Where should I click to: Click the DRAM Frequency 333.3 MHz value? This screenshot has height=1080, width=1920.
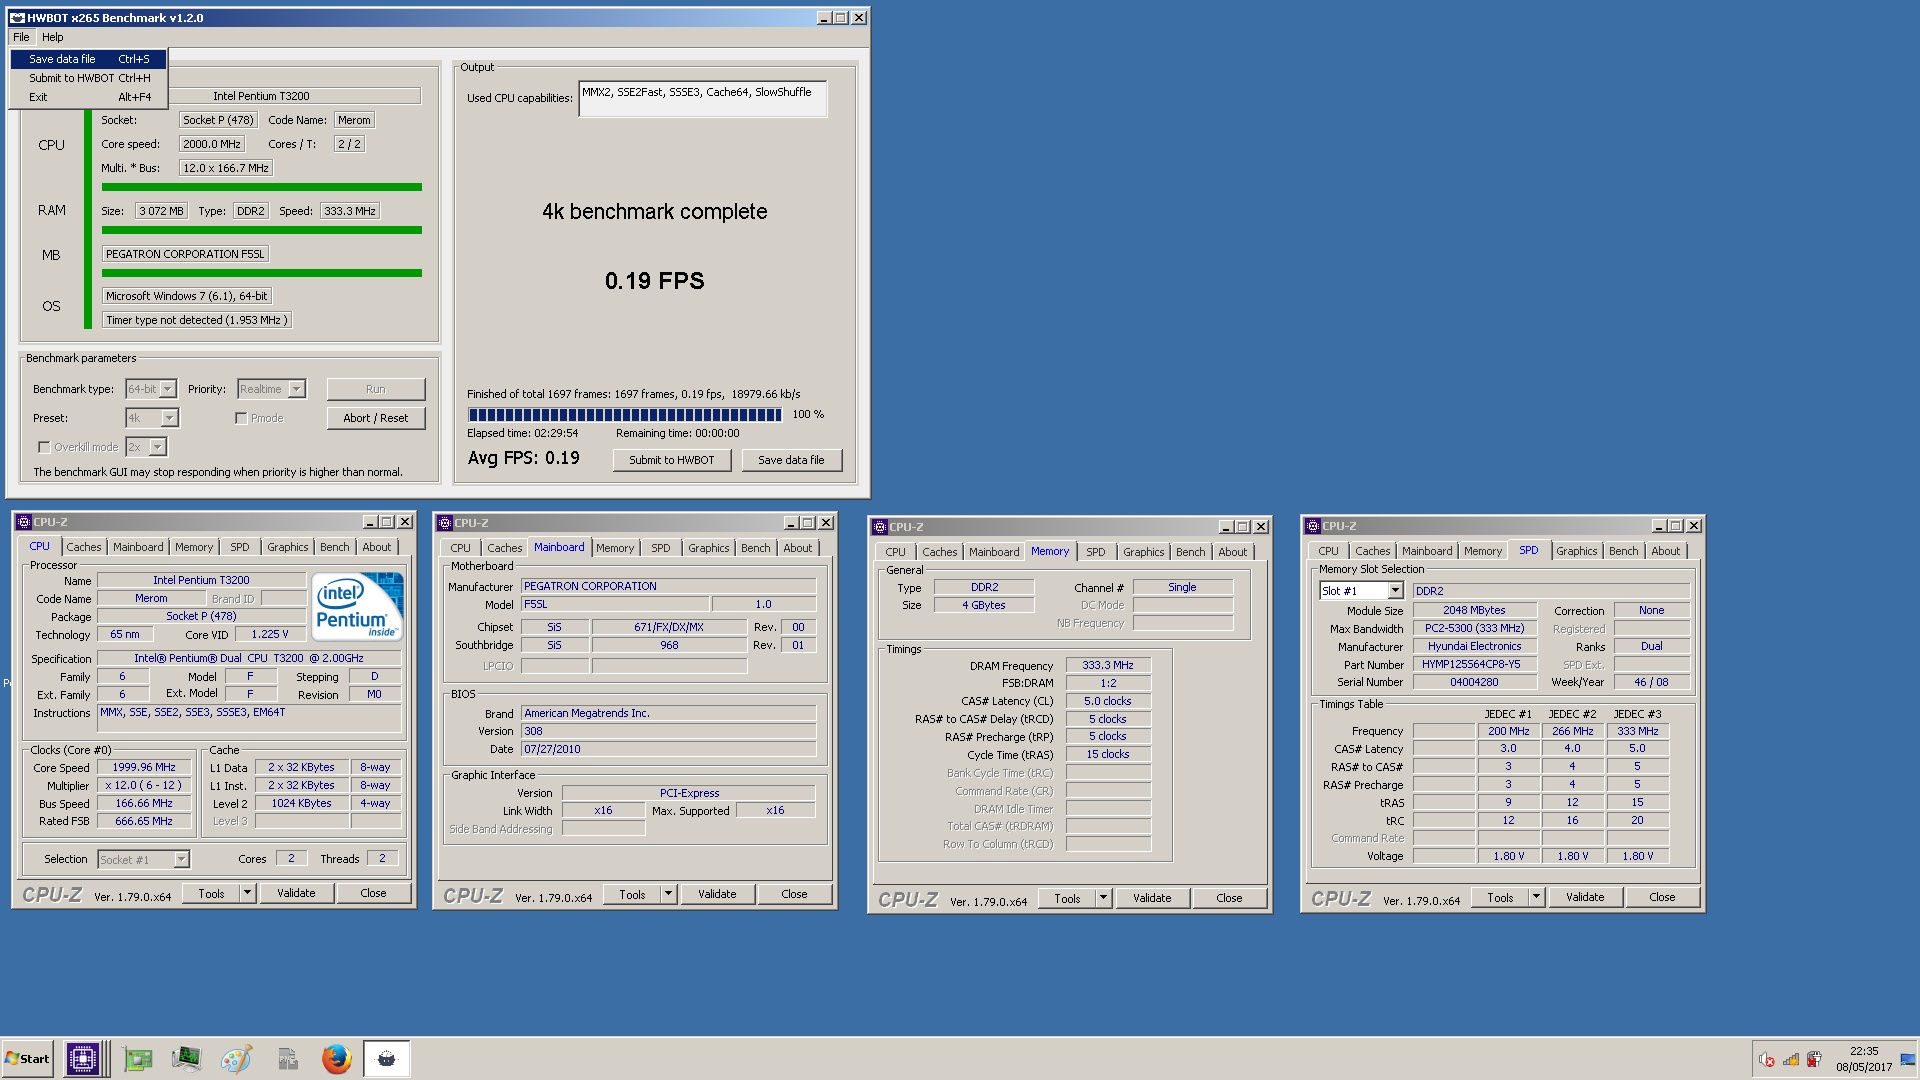(1108, 665)
